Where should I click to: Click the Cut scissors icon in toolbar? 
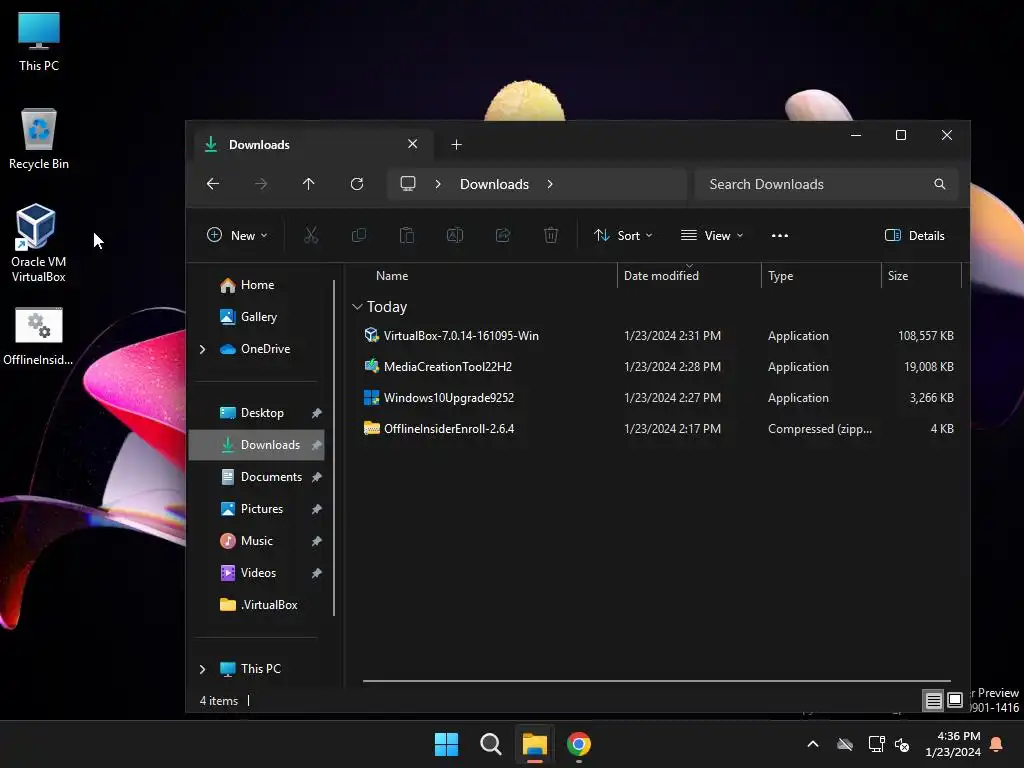click(x=311, y=235)
